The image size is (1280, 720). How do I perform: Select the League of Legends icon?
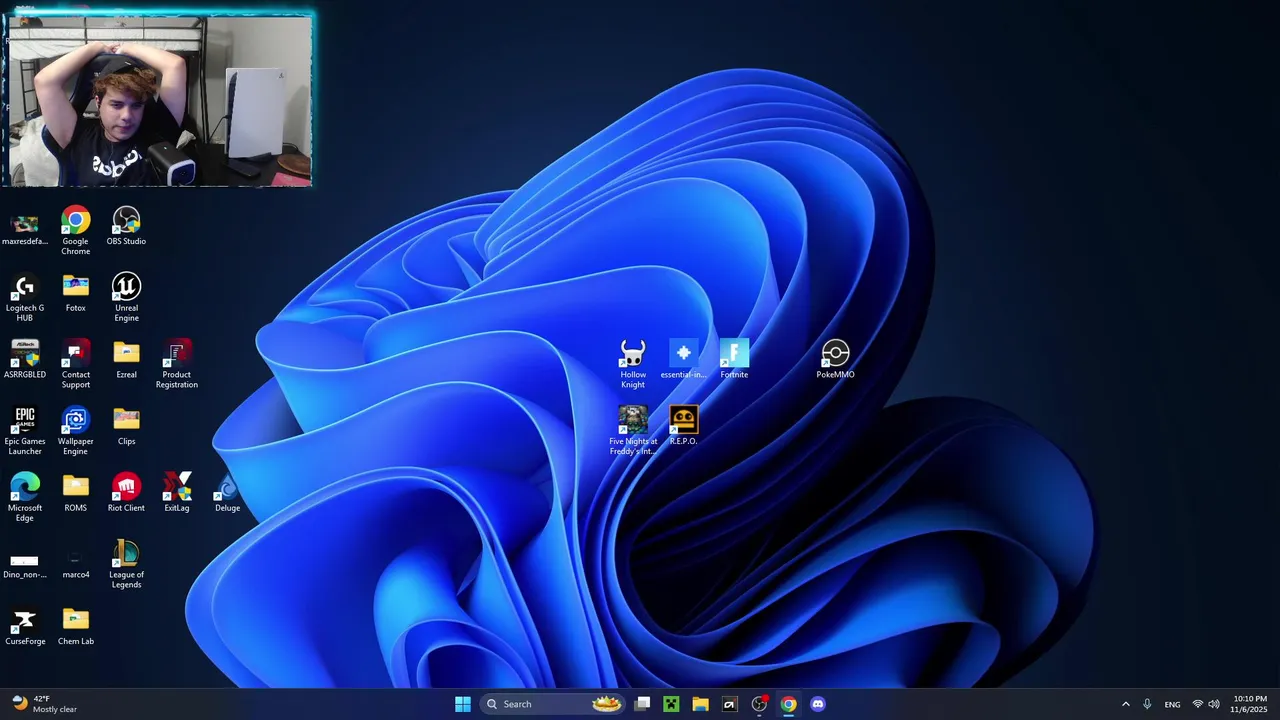tap(126, 564)
